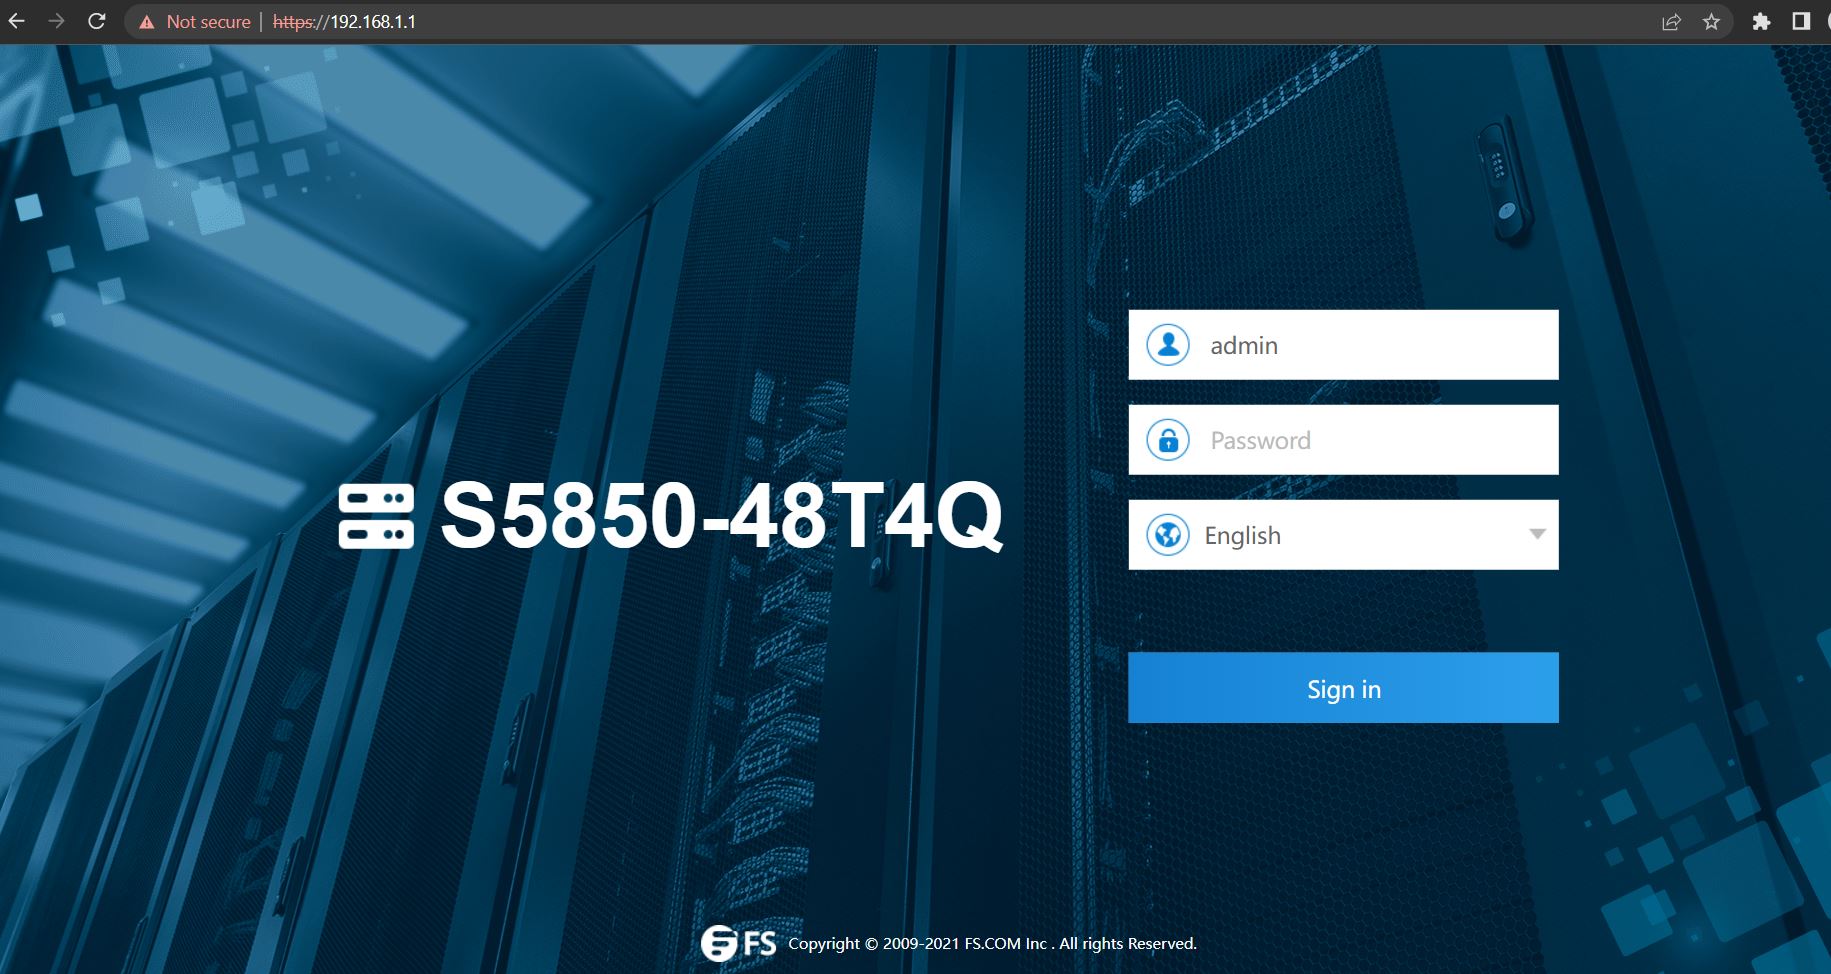This screenshot has height=974, width=1831.
Task: Click the S5850-48T4Q model title text
Action: (721, 516)
